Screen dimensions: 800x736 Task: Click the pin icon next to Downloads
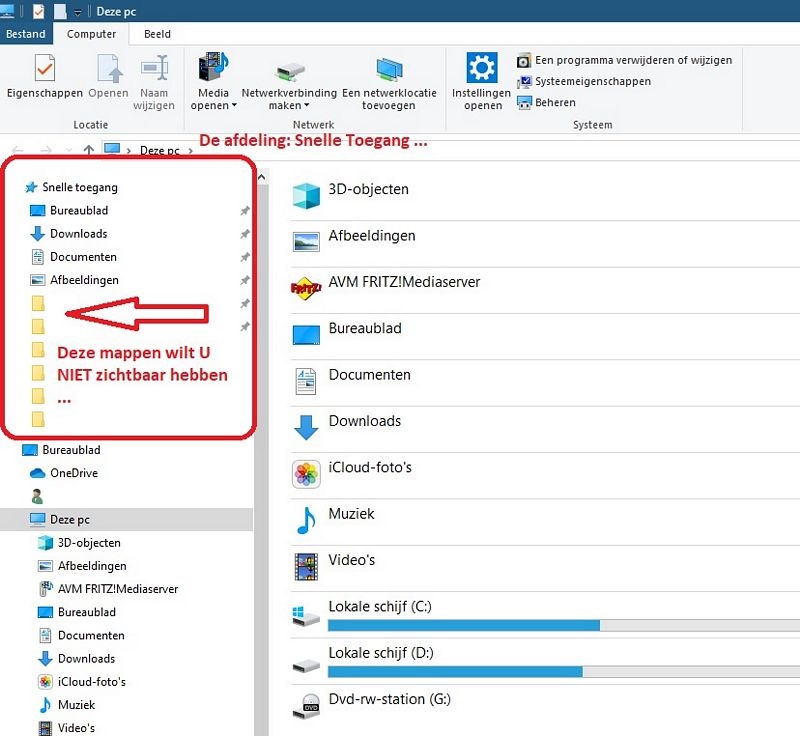pos(245,234)
